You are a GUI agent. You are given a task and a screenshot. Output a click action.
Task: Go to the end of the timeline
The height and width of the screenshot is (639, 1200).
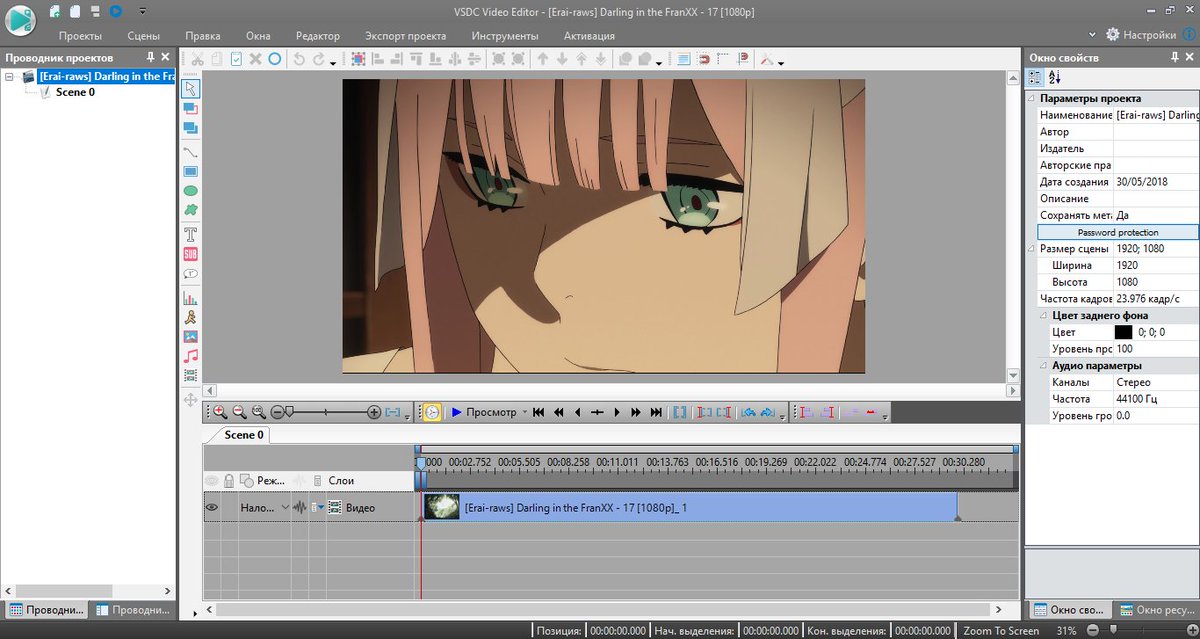pyautogui.click(x=656, y=412)
